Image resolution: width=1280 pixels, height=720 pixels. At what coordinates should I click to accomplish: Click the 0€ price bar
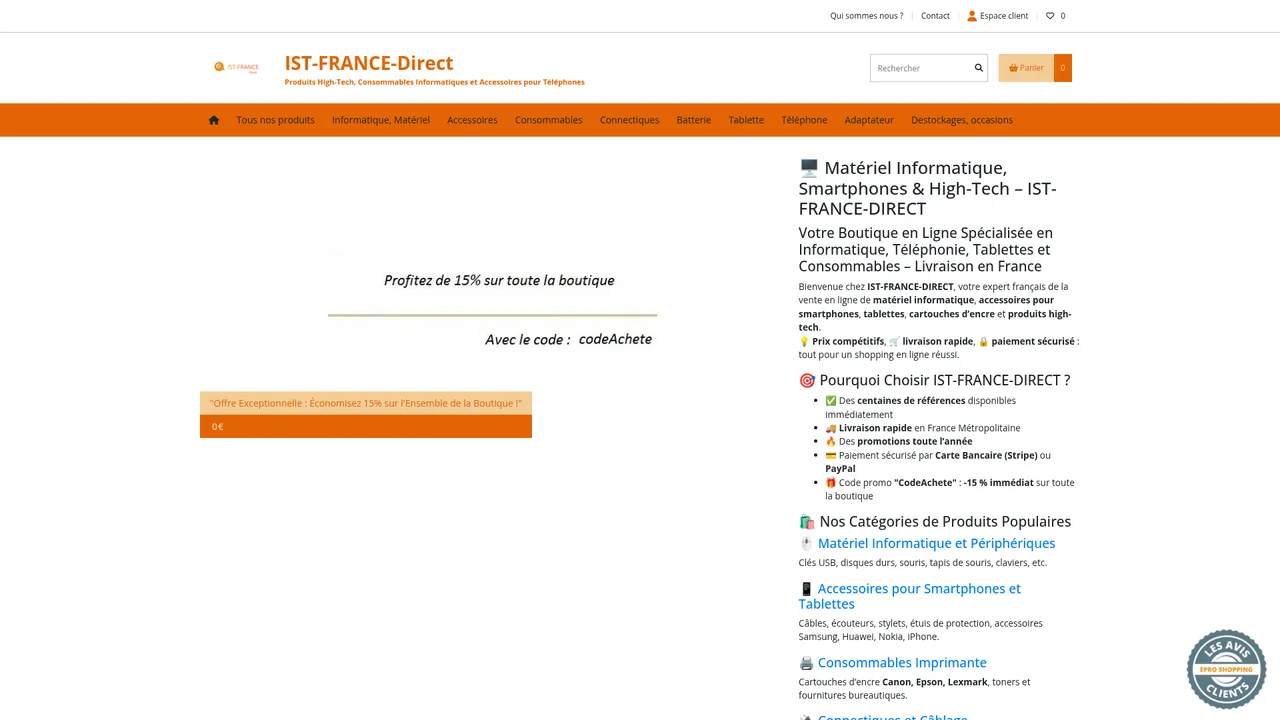[366, 426]
